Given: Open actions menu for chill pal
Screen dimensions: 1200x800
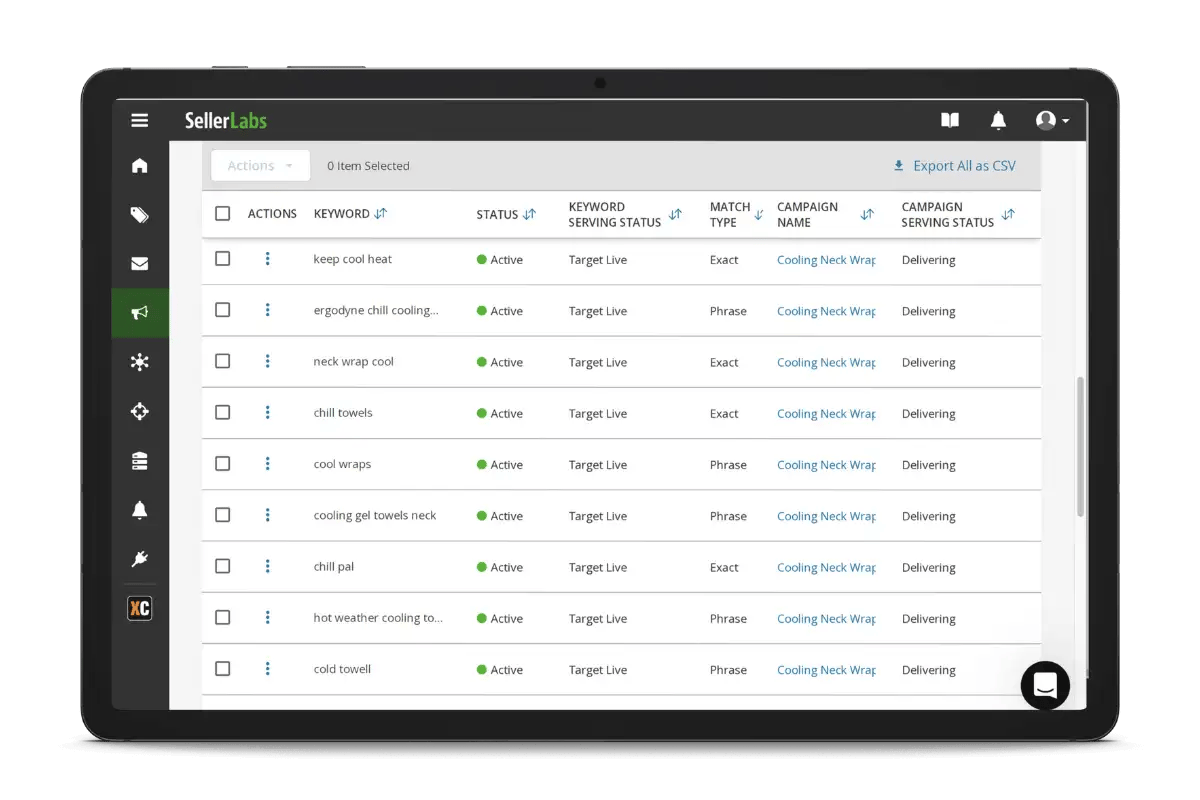Looking at the screenshot, I should pos(267,566).
